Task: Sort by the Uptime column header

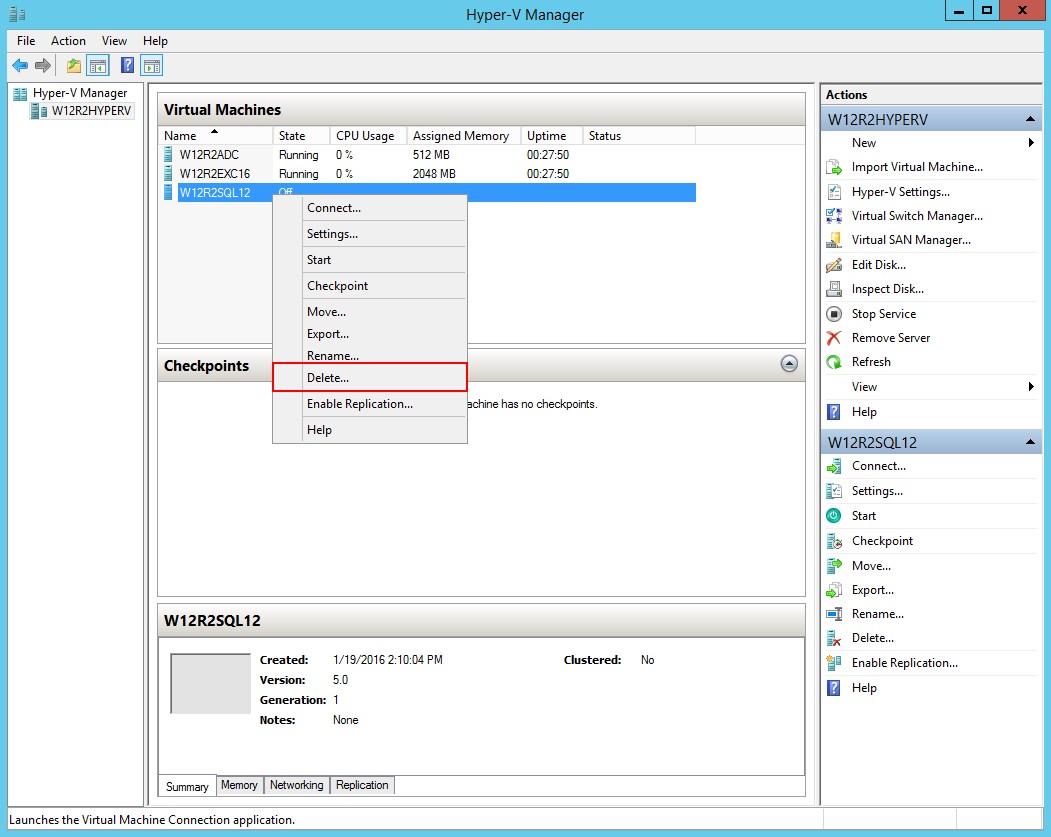Action: pyautogui.click(x=552, y=135)
